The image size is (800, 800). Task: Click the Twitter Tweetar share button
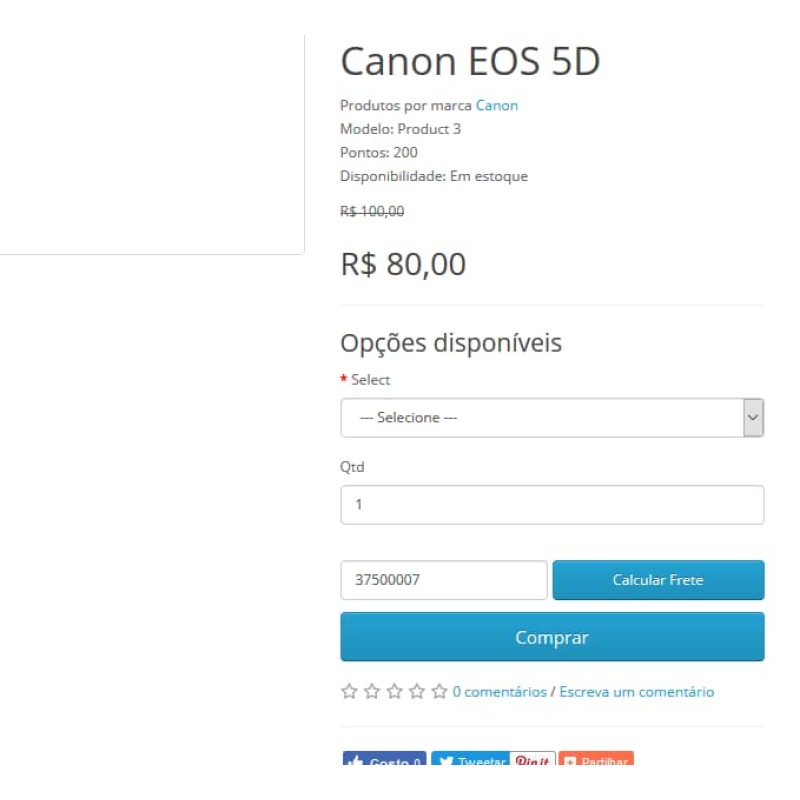(x=470, y=758)
